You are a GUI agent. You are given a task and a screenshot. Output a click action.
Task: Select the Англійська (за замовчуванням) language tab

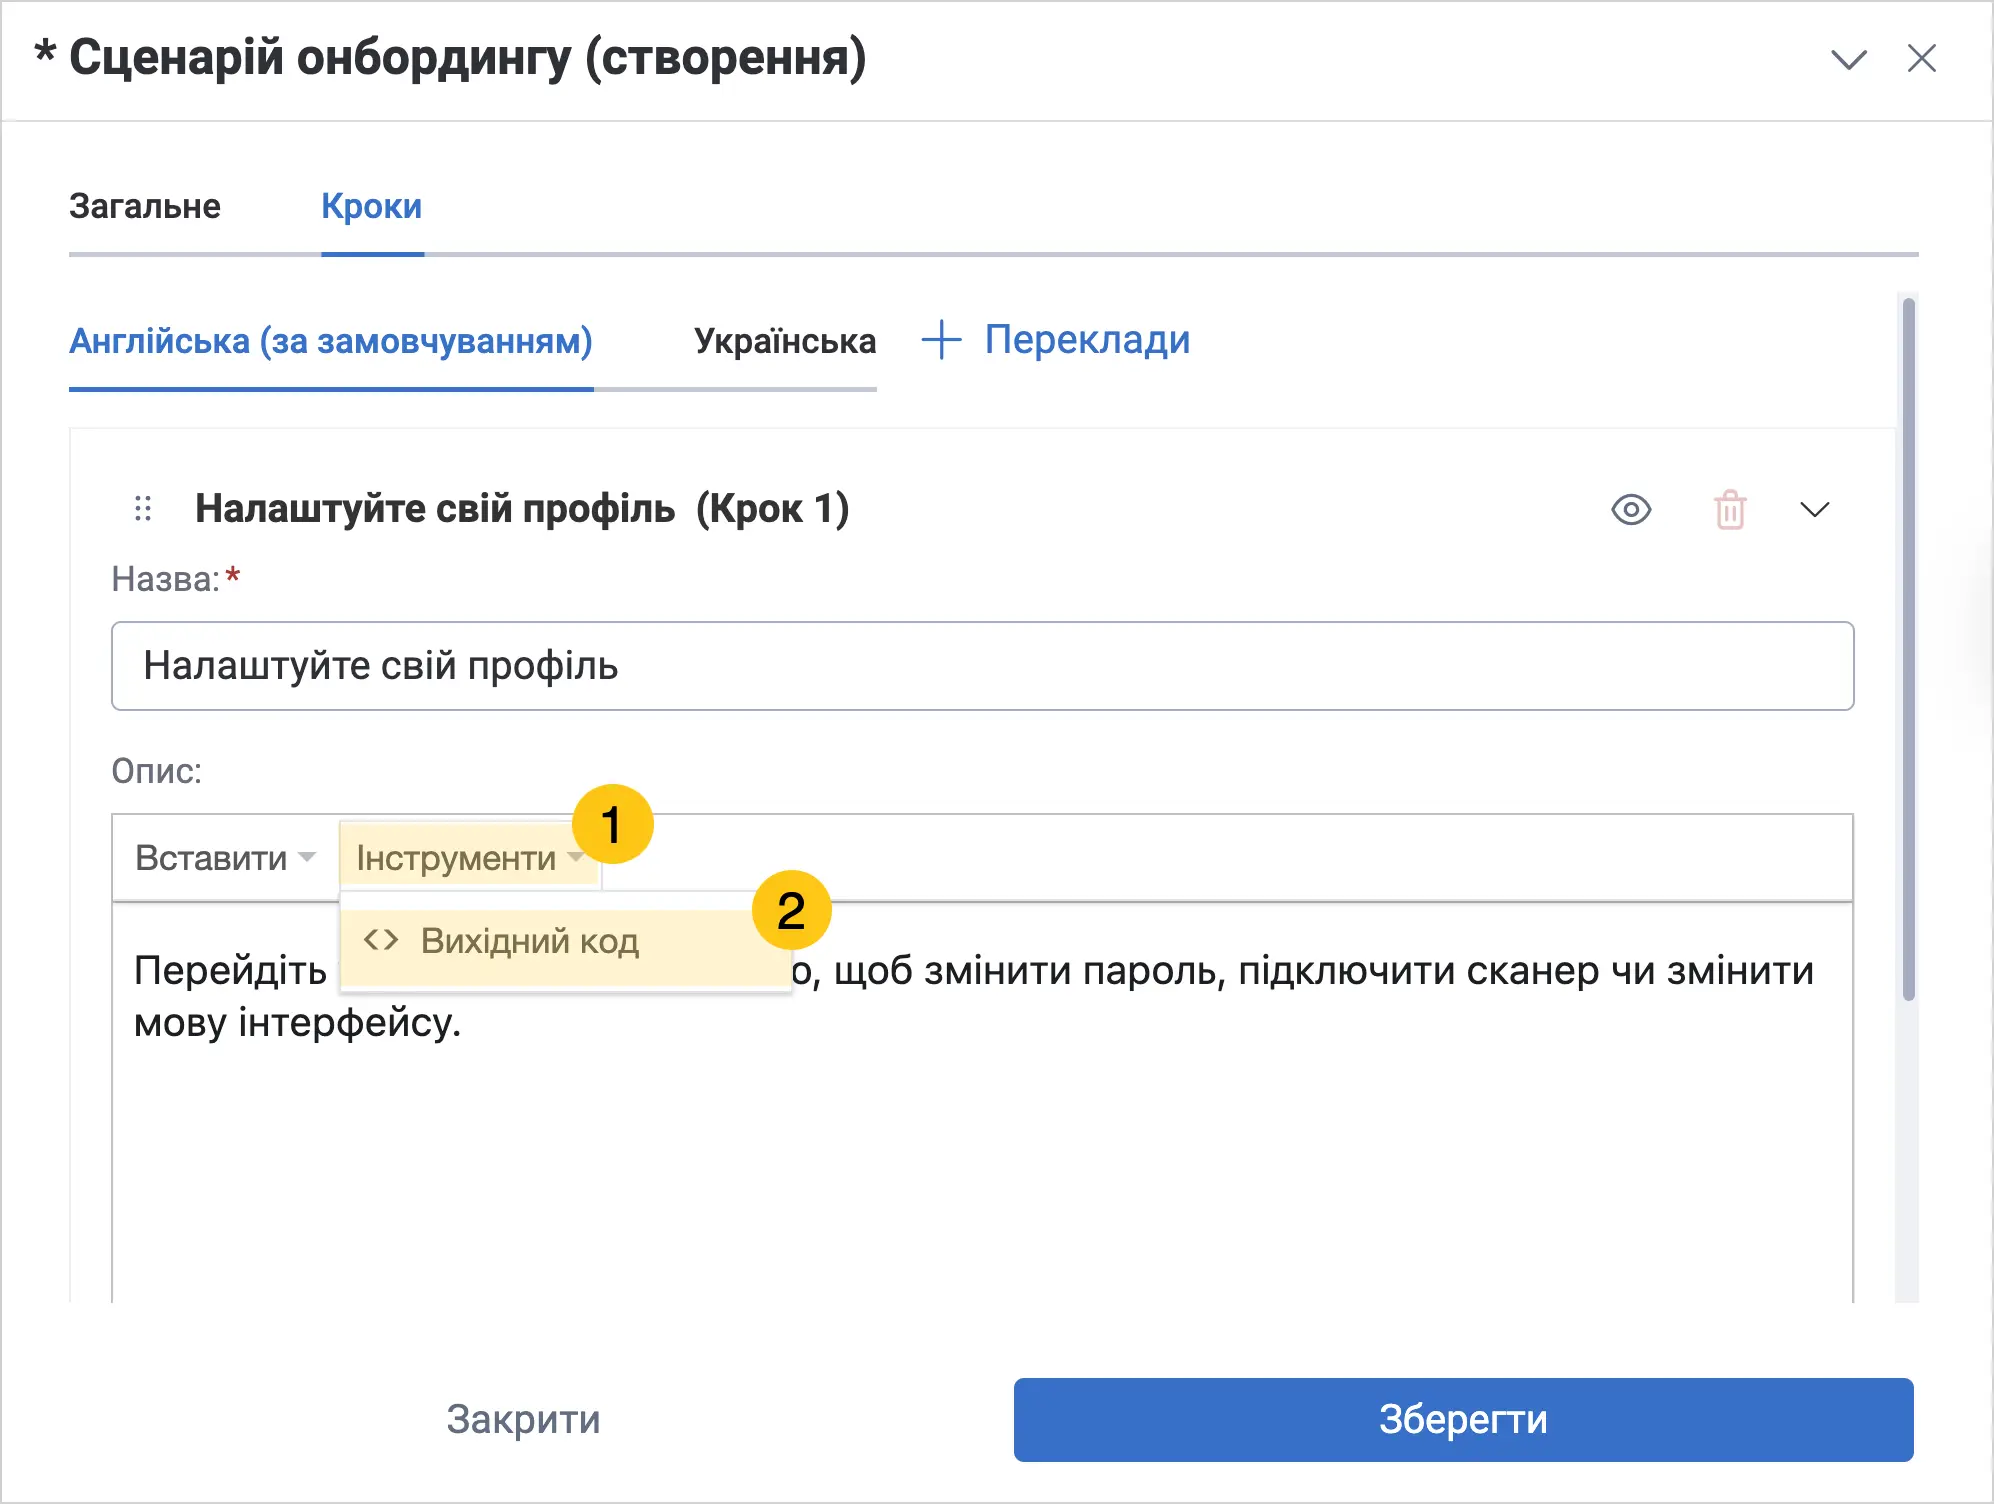(x=331, y=341)
